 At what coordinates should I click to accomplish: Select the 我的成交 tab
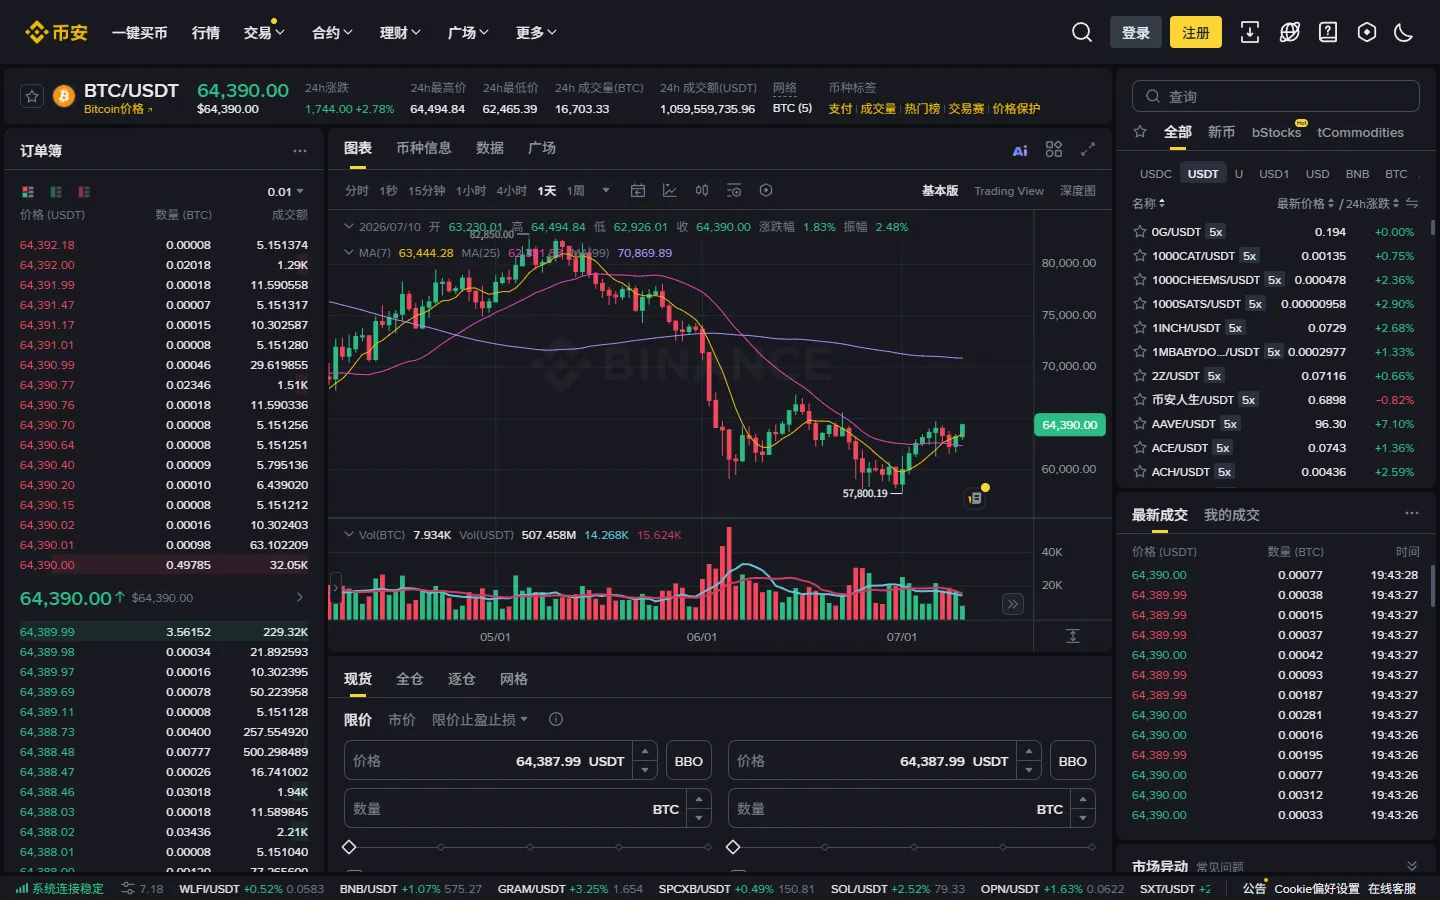(x=1231, y=514)
